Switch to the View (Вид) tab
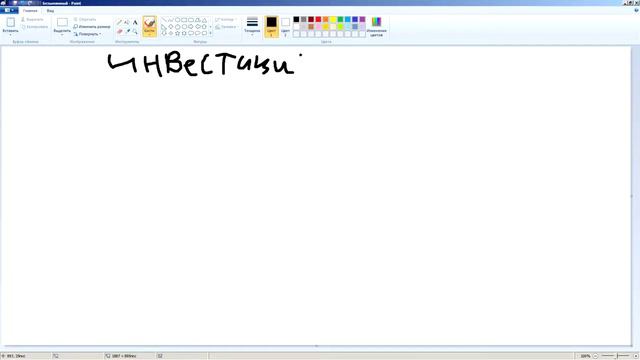The width and height of the screenshot is (640, 360). [50, 11]
